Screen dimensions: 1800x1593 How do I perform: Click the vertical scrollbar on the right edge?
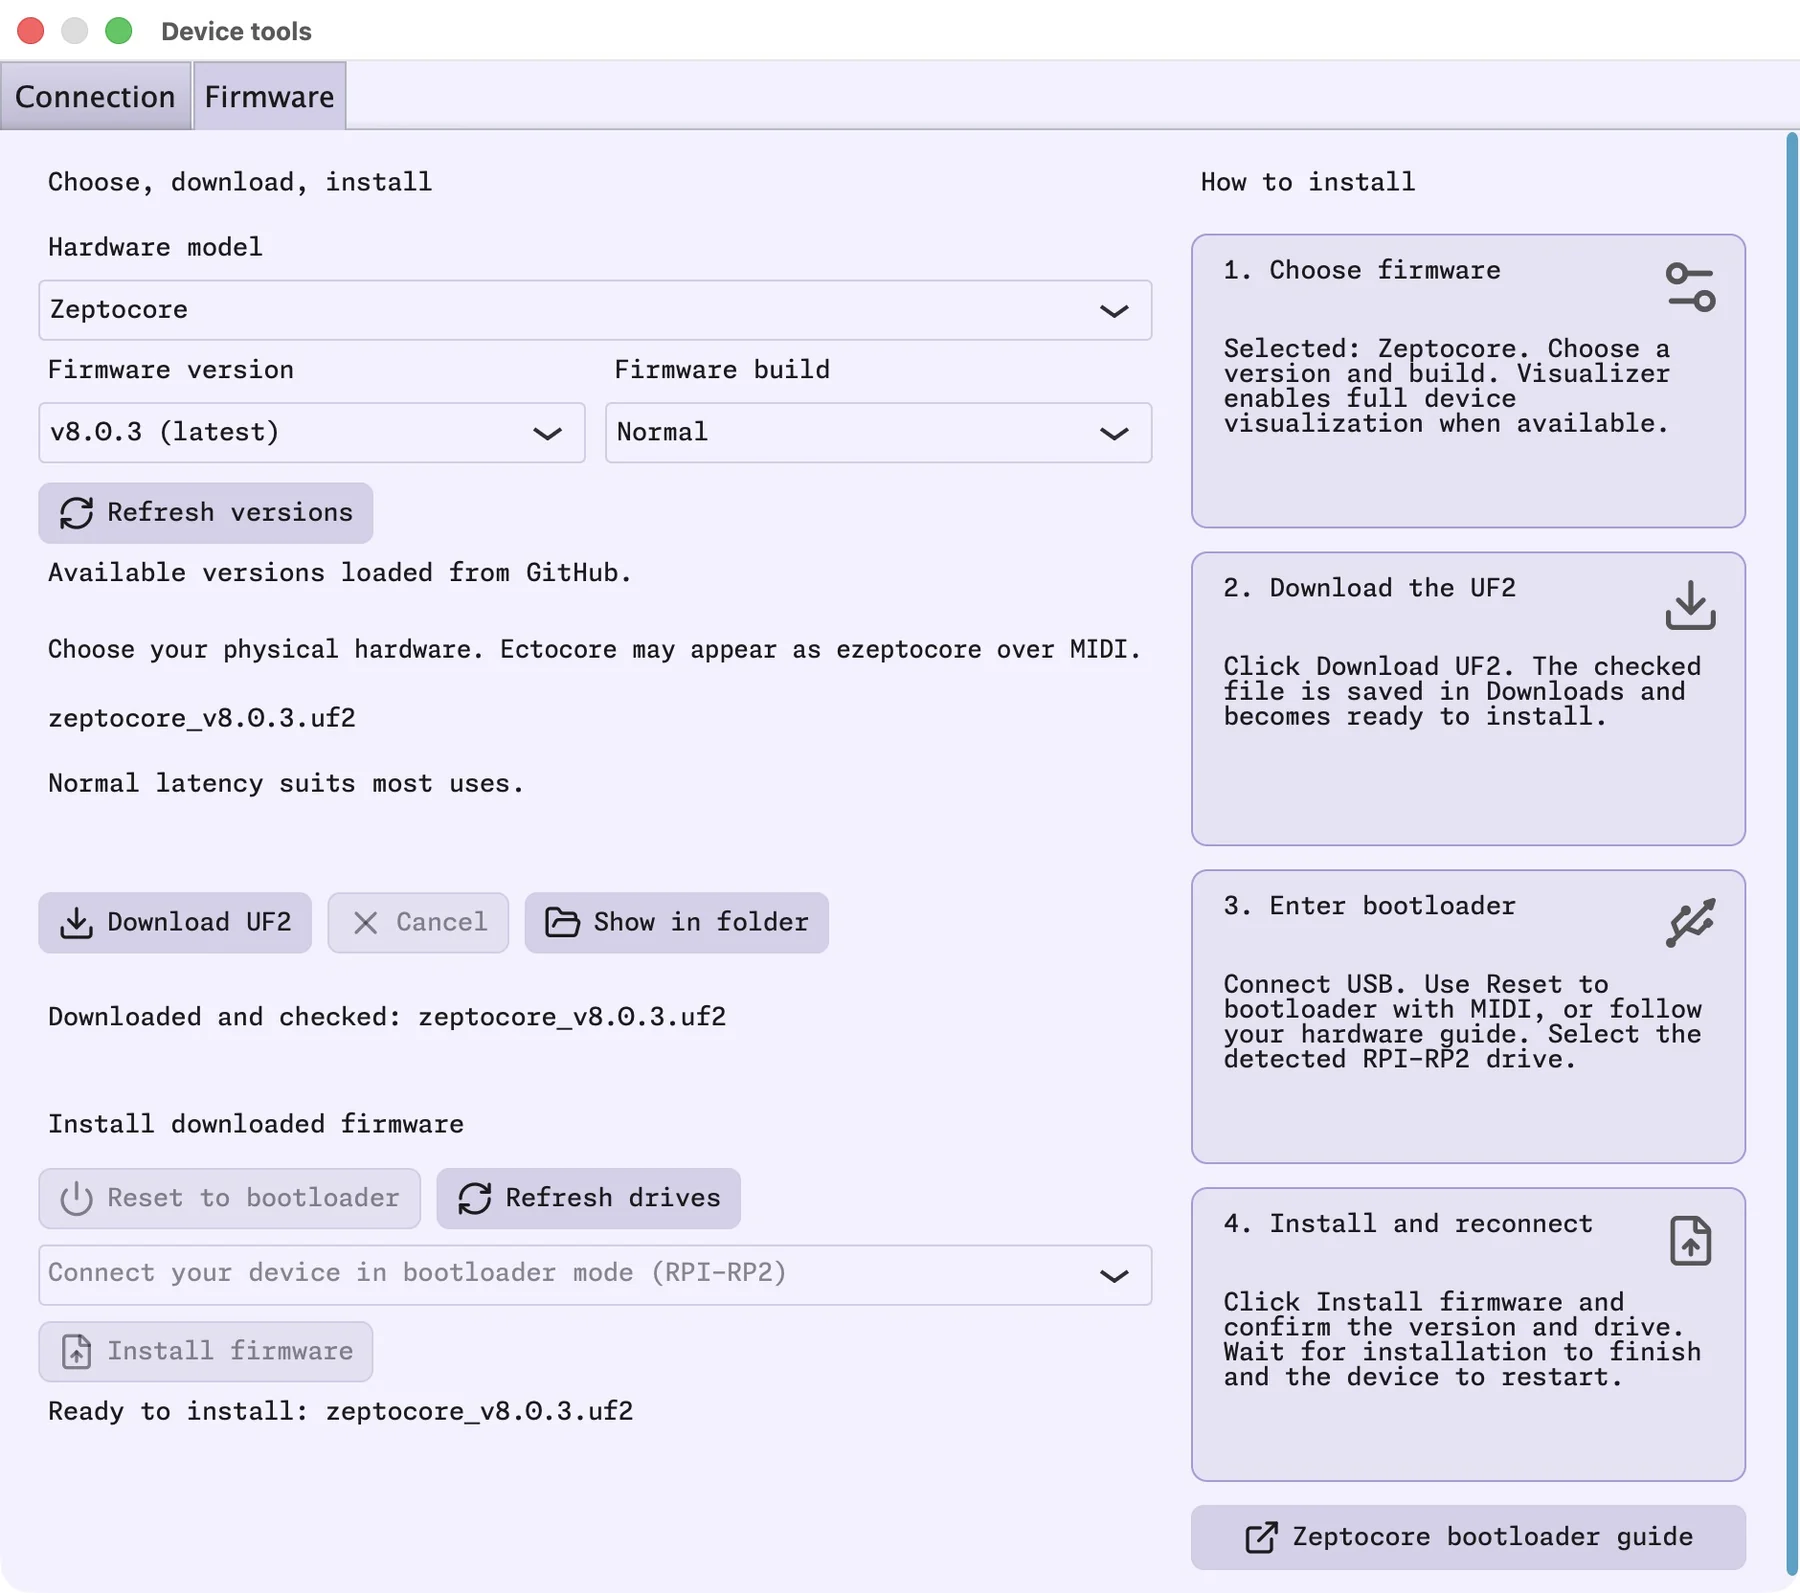tap(1791, 854)
